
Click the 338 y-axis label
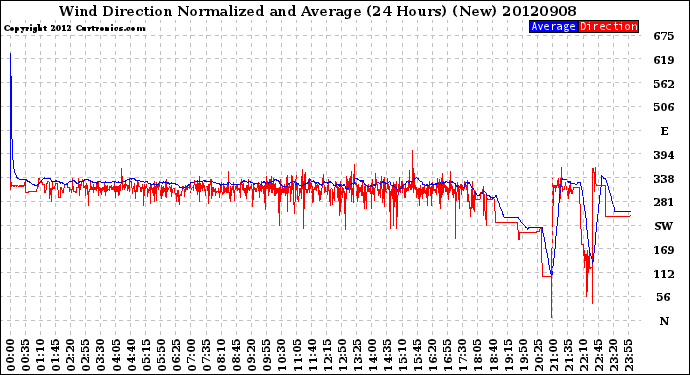tap(664, 179)
